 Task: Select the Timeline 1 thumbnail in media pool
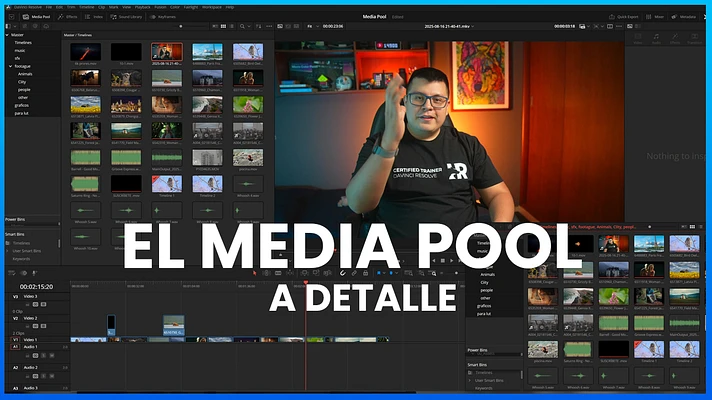tap(167, 184)
